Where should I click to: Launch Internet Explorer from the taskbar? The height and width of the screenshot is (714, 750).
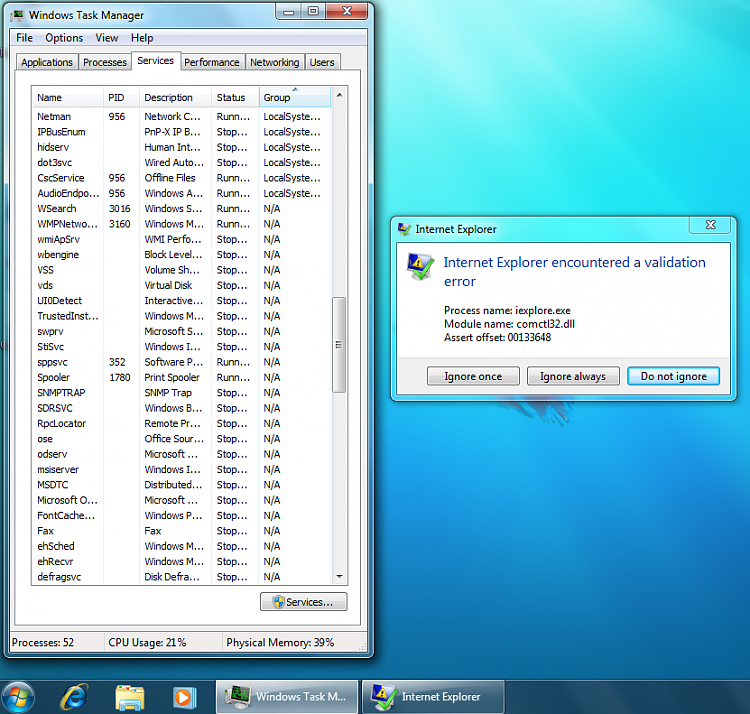pyautogui.click(x=75, y=697)
